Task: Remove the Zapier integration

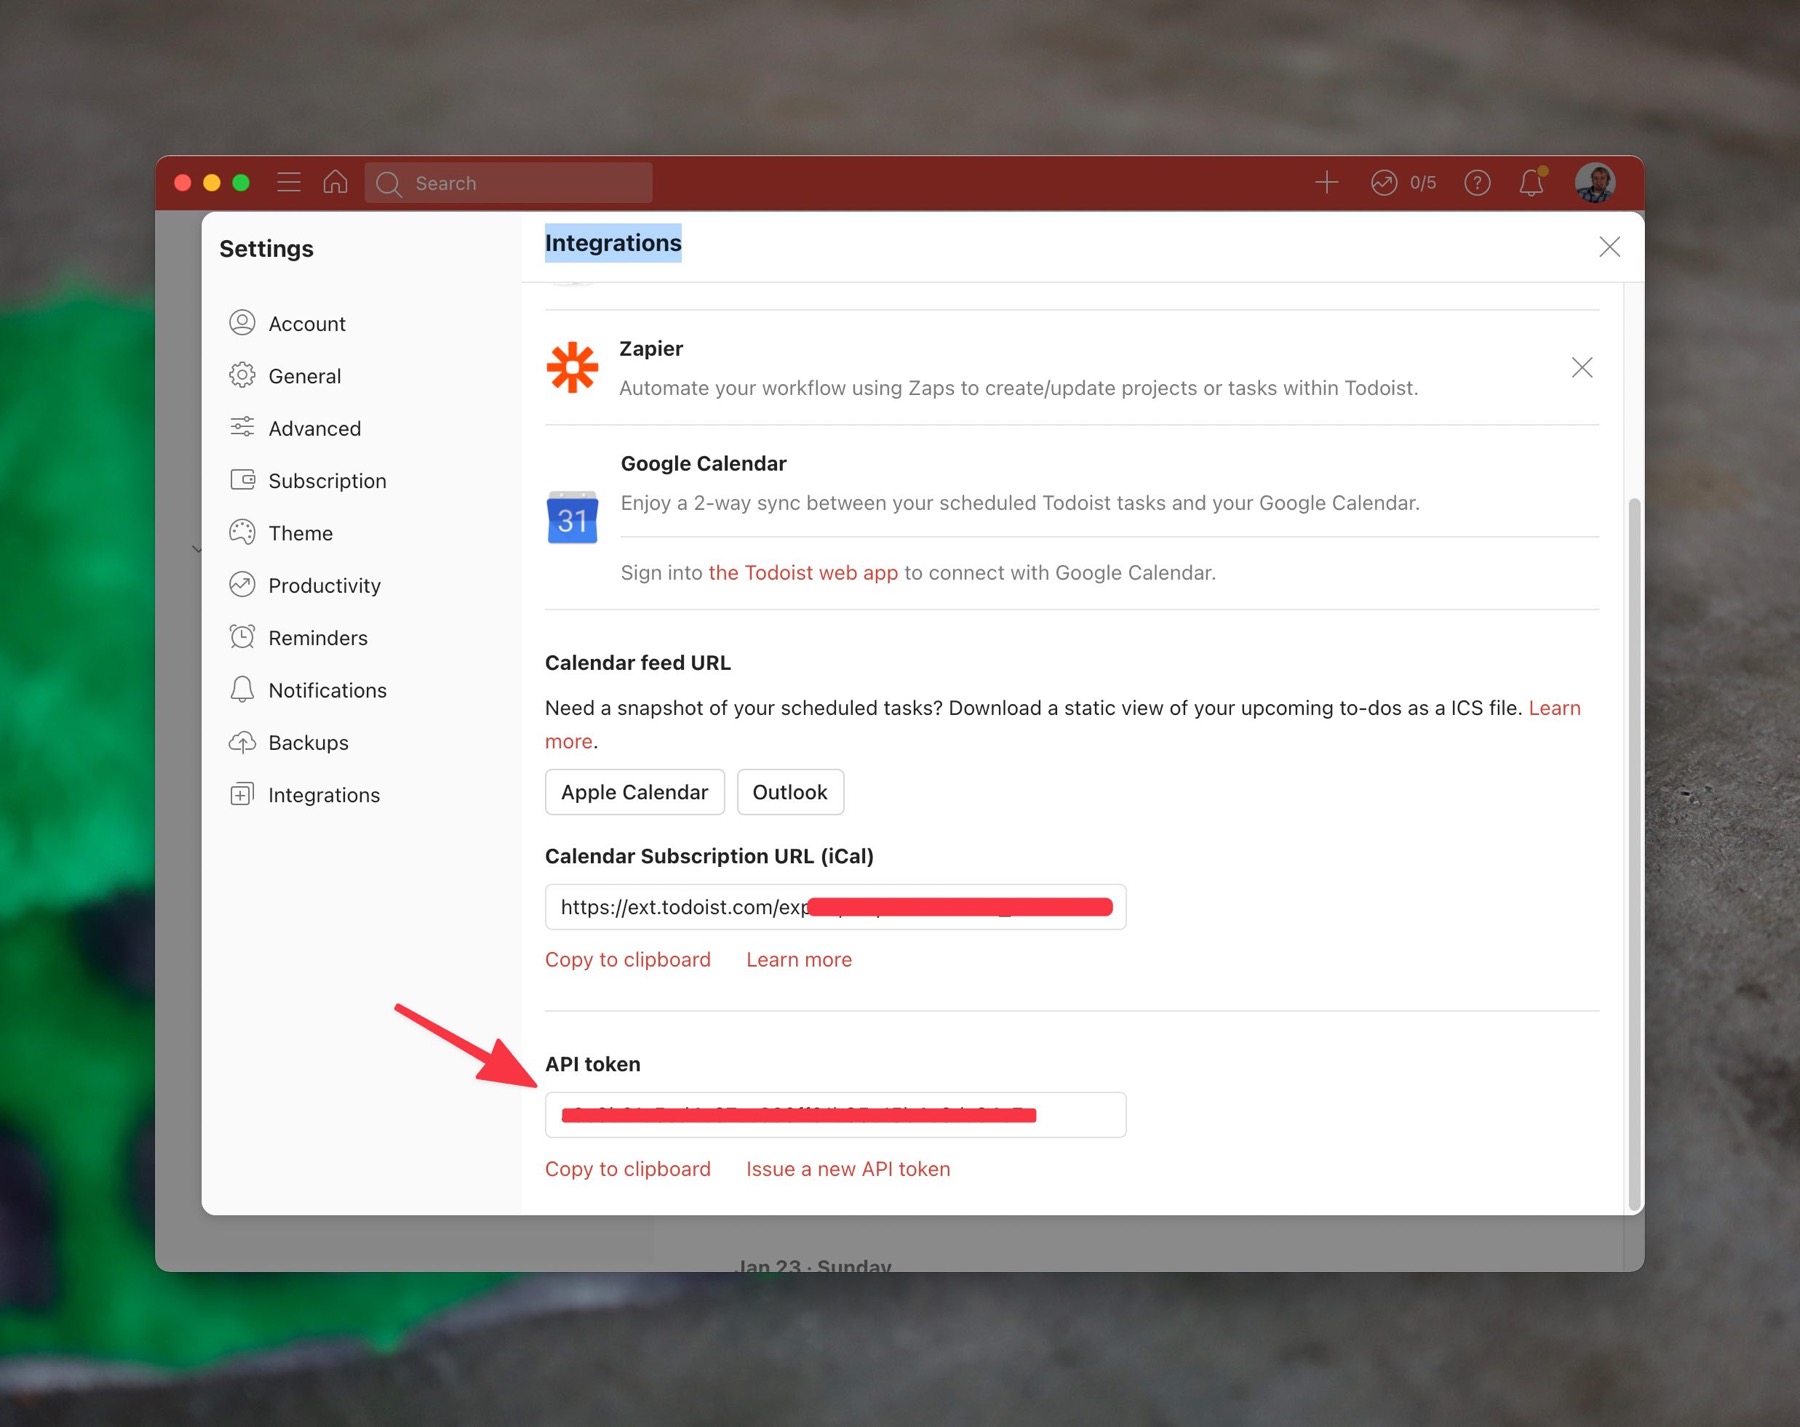Action: pyautogui.click(x=1581, y=368)
